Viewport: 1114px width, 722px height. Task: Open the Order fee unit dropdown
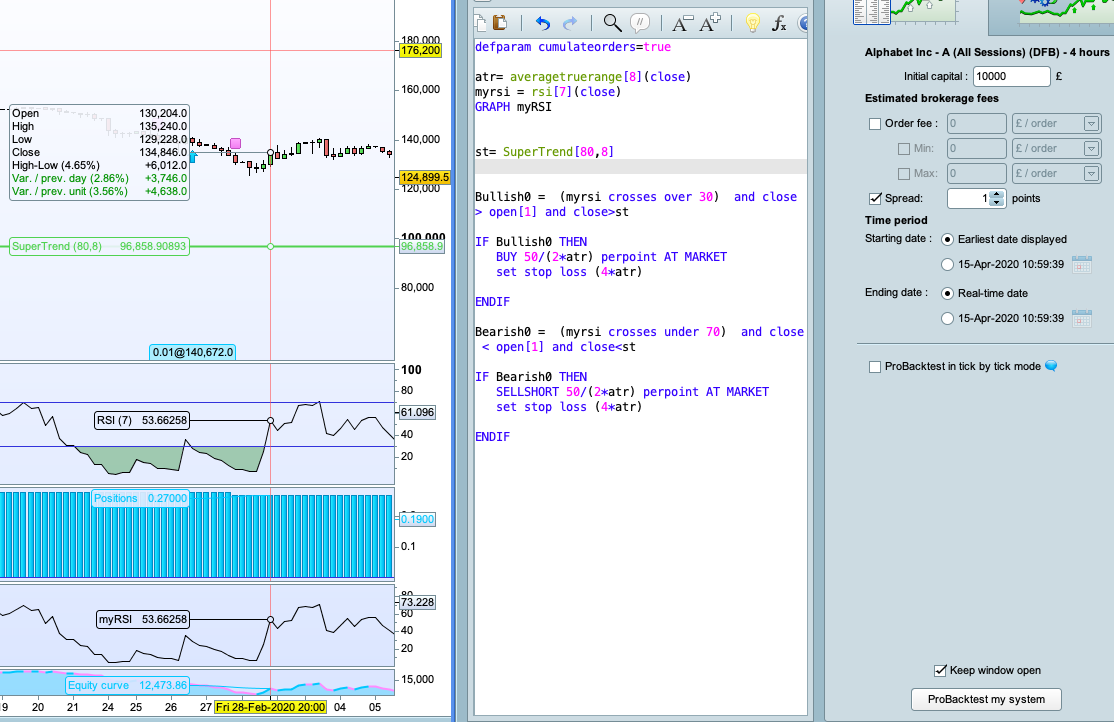pyautogui.click(x=1092, y=124)
